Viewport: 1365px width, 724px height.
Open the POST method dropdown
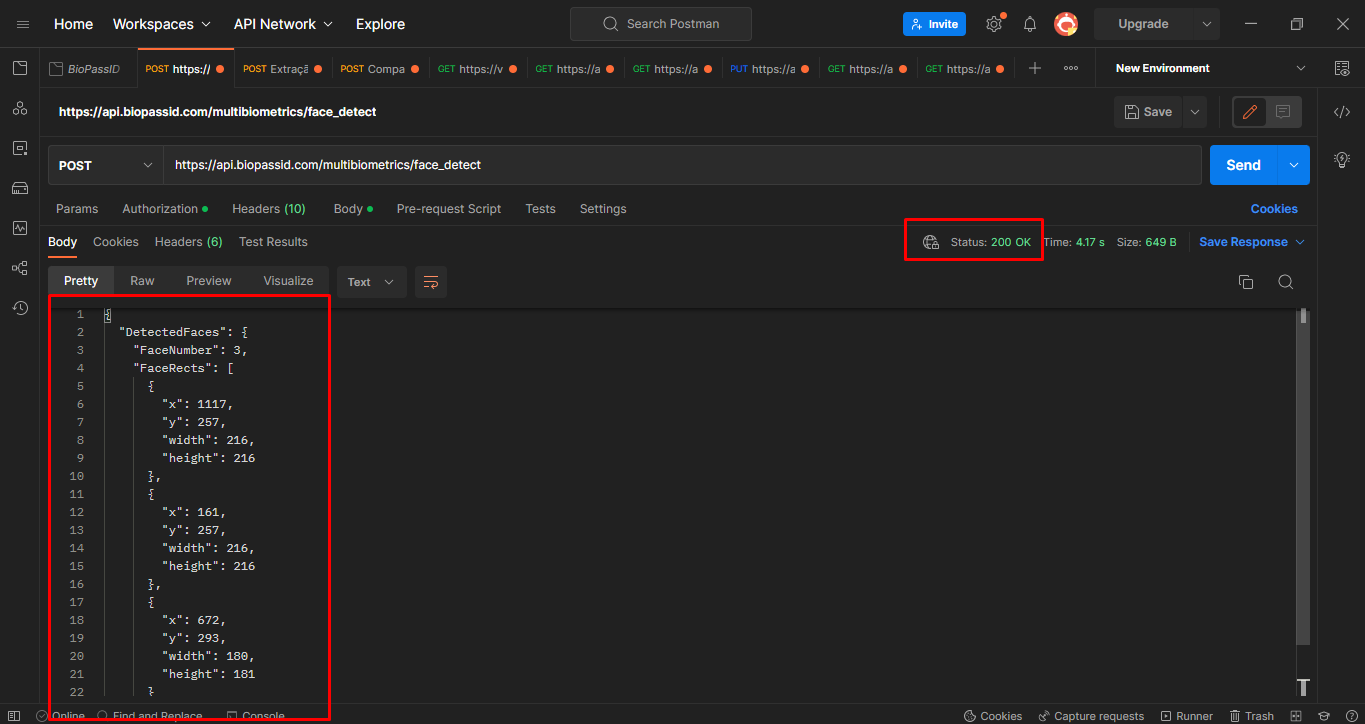tap(105, 165)
